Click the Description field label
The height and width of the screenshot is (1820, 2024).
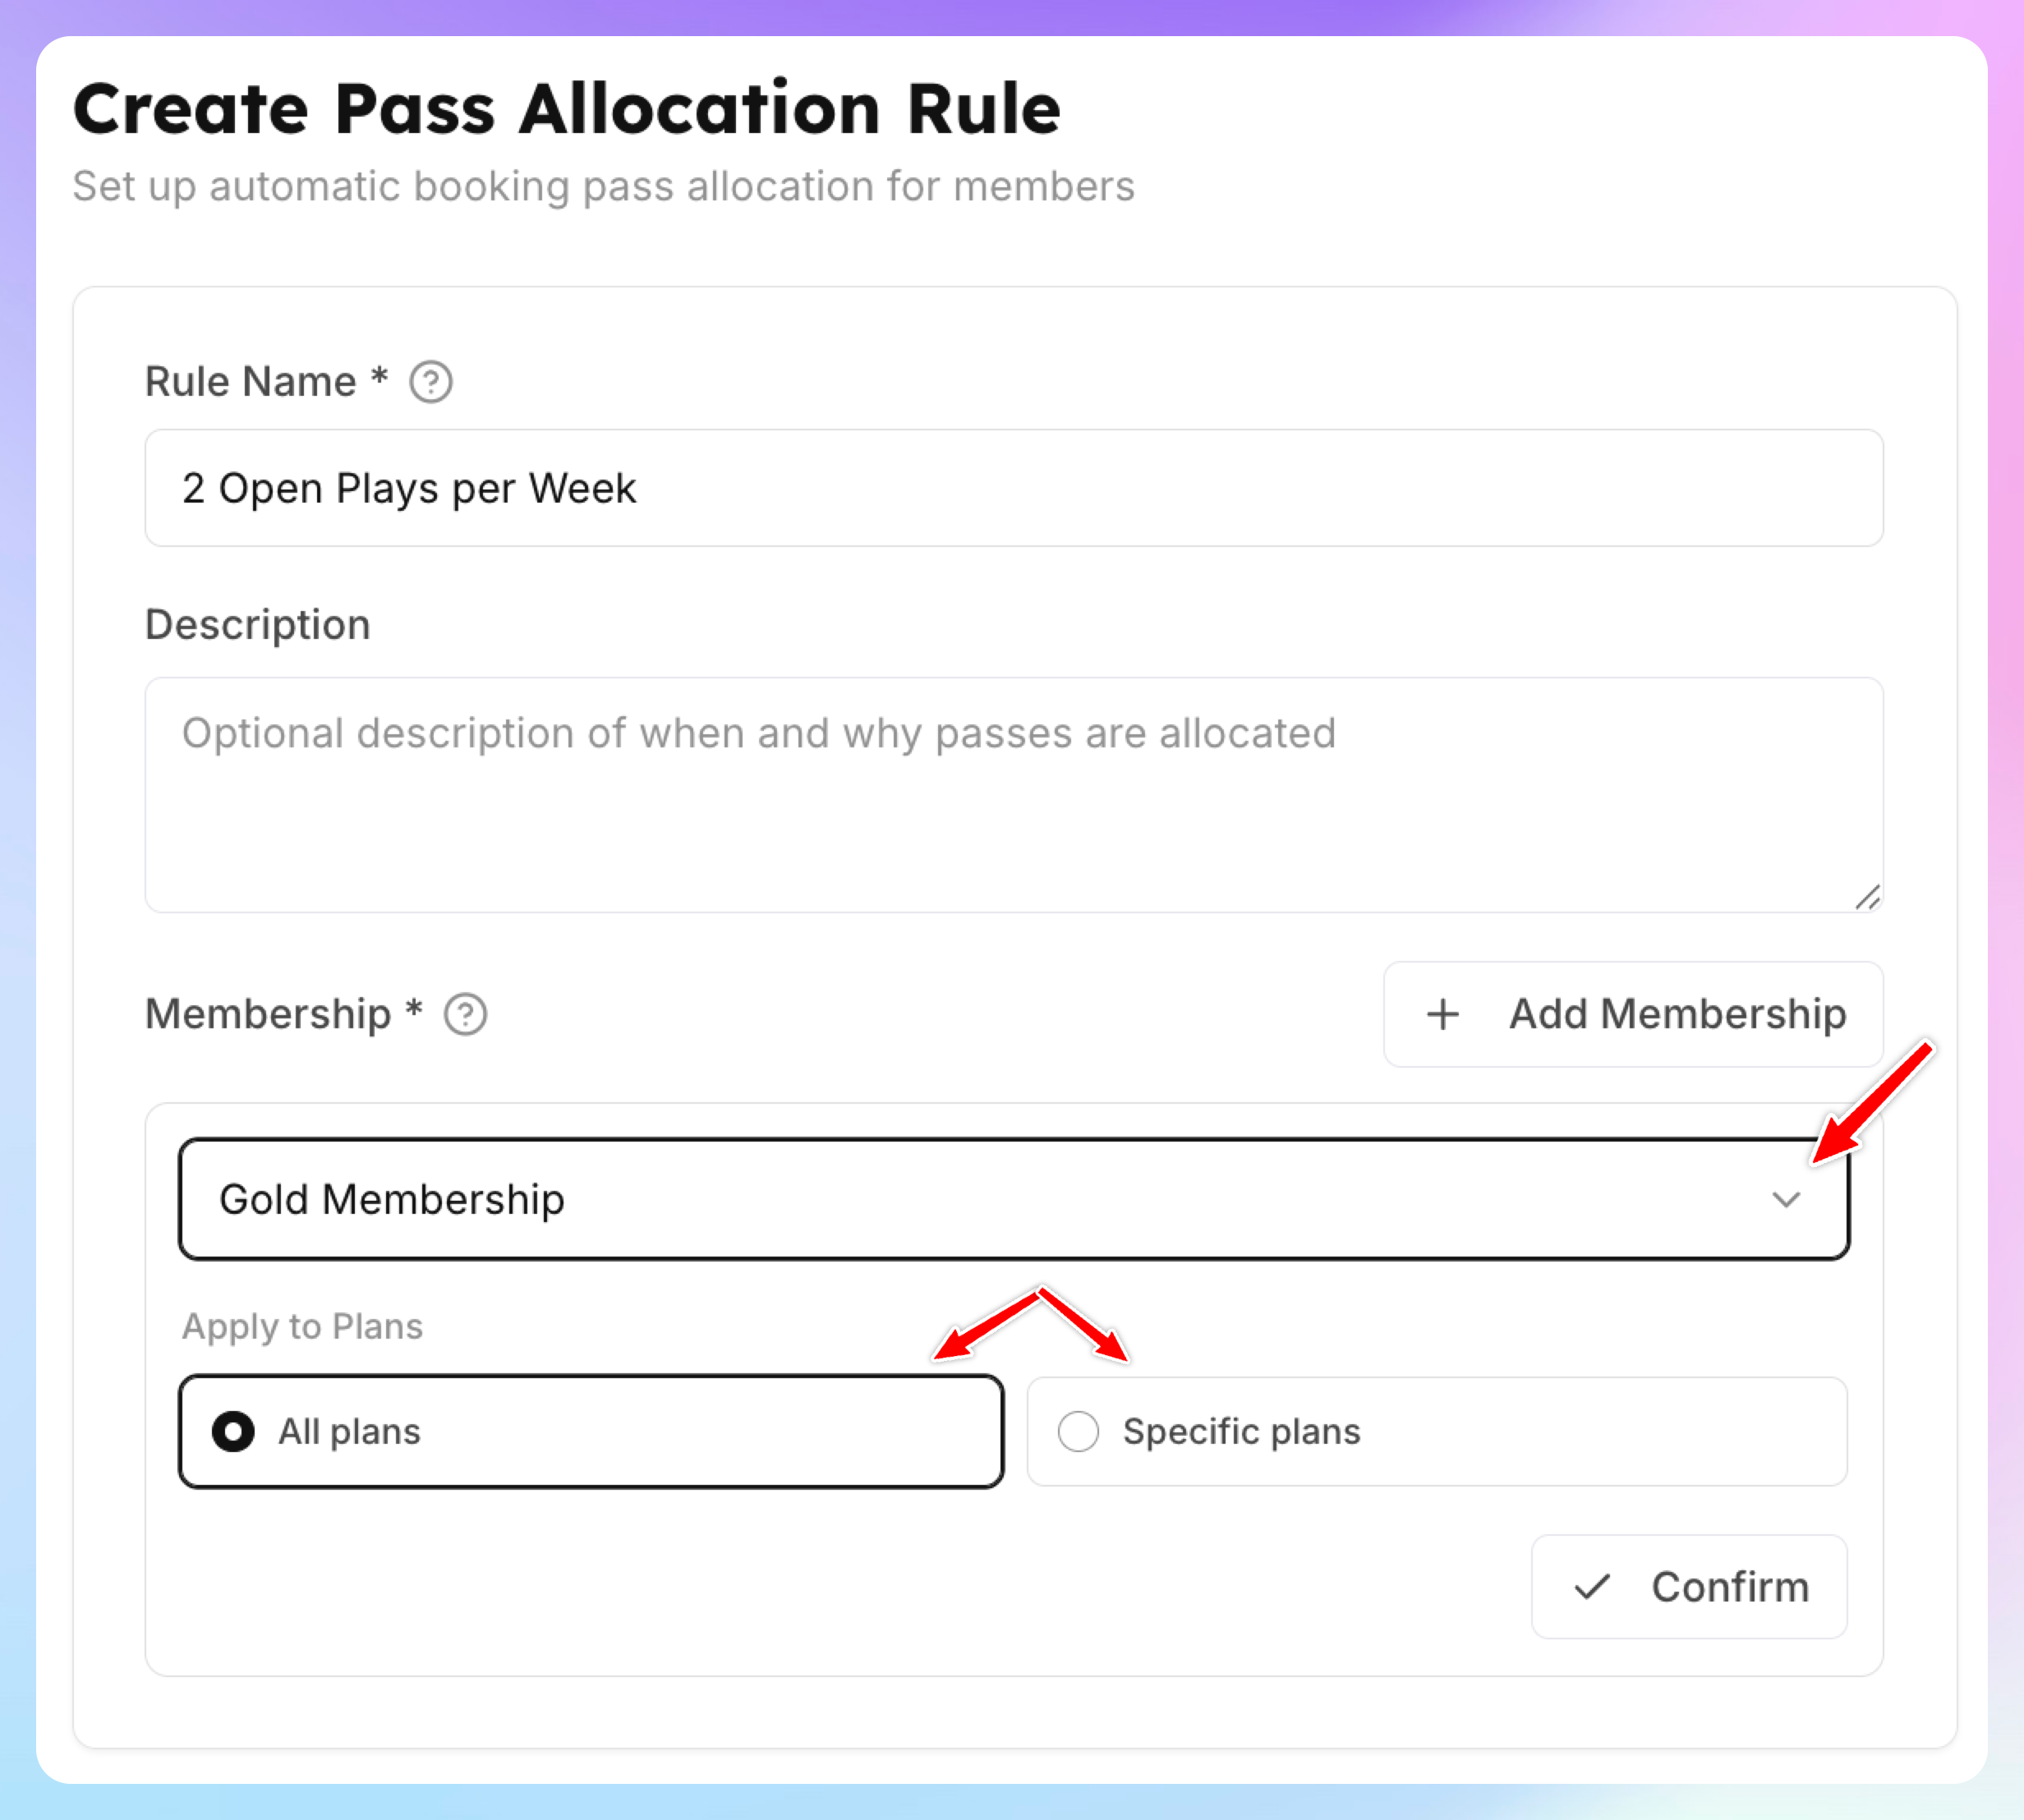[258, 625]
